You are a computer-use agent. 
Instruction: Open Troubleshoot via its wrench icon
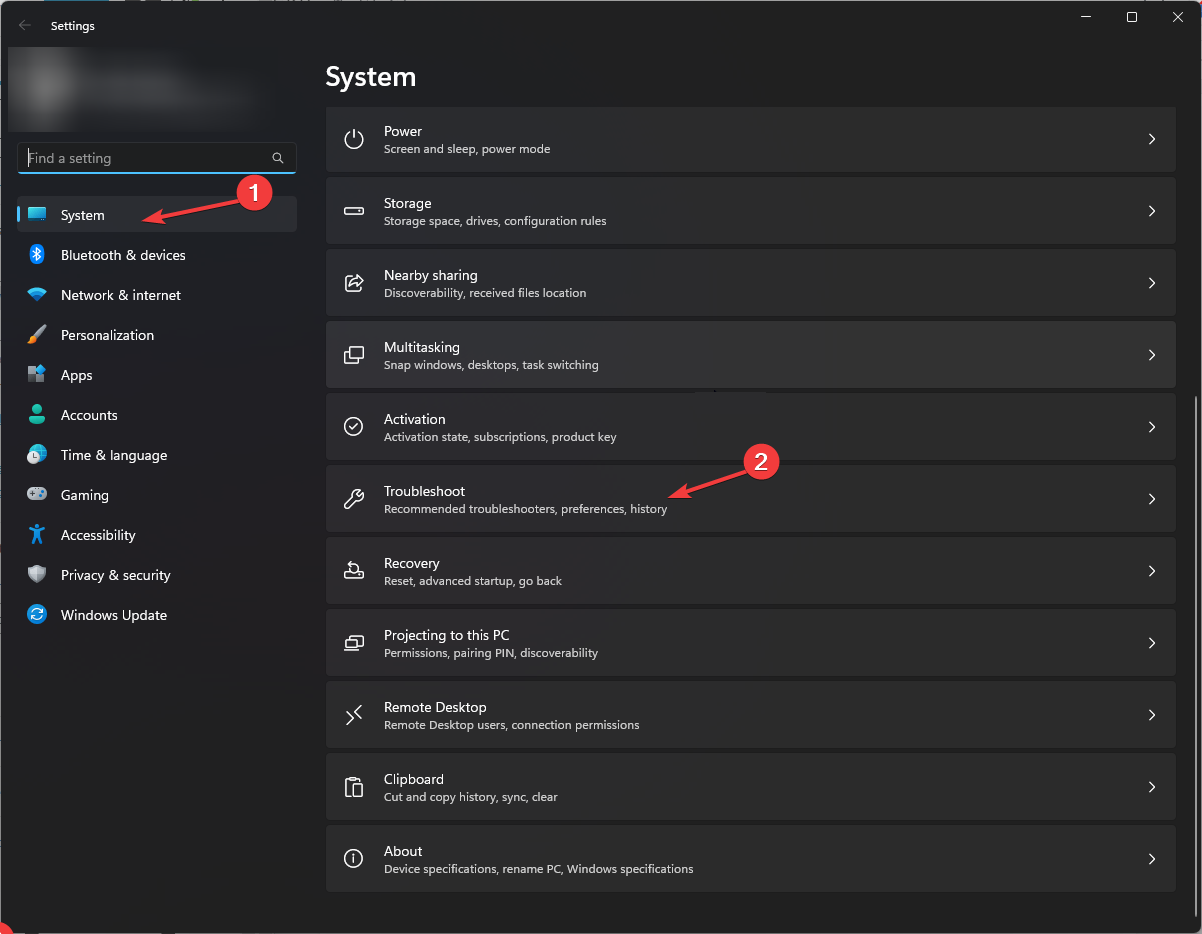point(354,499)
